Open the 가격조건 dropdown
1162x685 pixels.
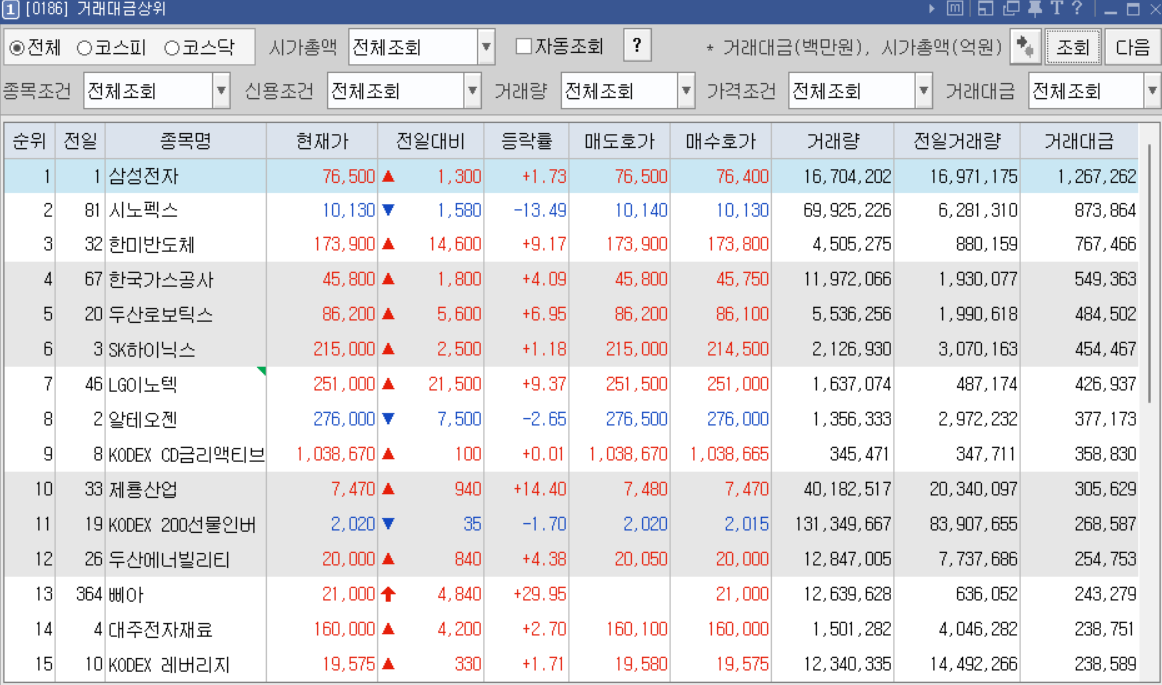(x=923, y=92)
